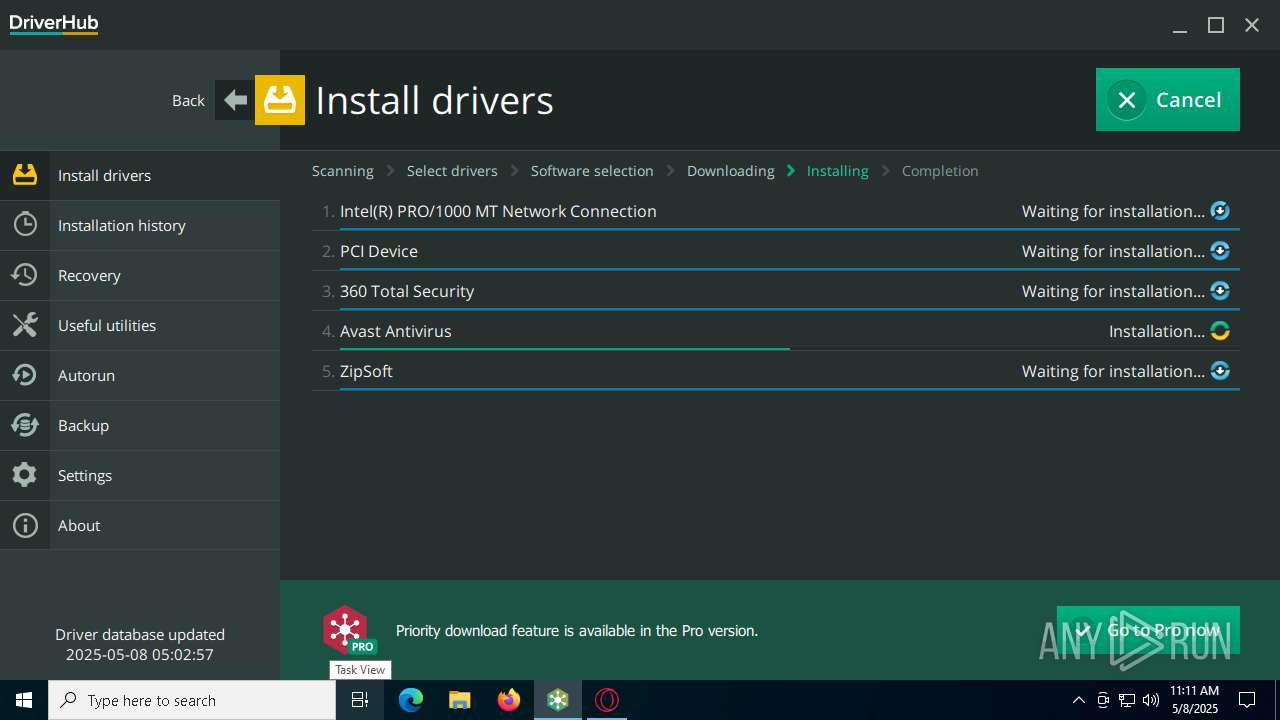
Task: Open the Windows Start menu
Action: [x=24, y=700]
